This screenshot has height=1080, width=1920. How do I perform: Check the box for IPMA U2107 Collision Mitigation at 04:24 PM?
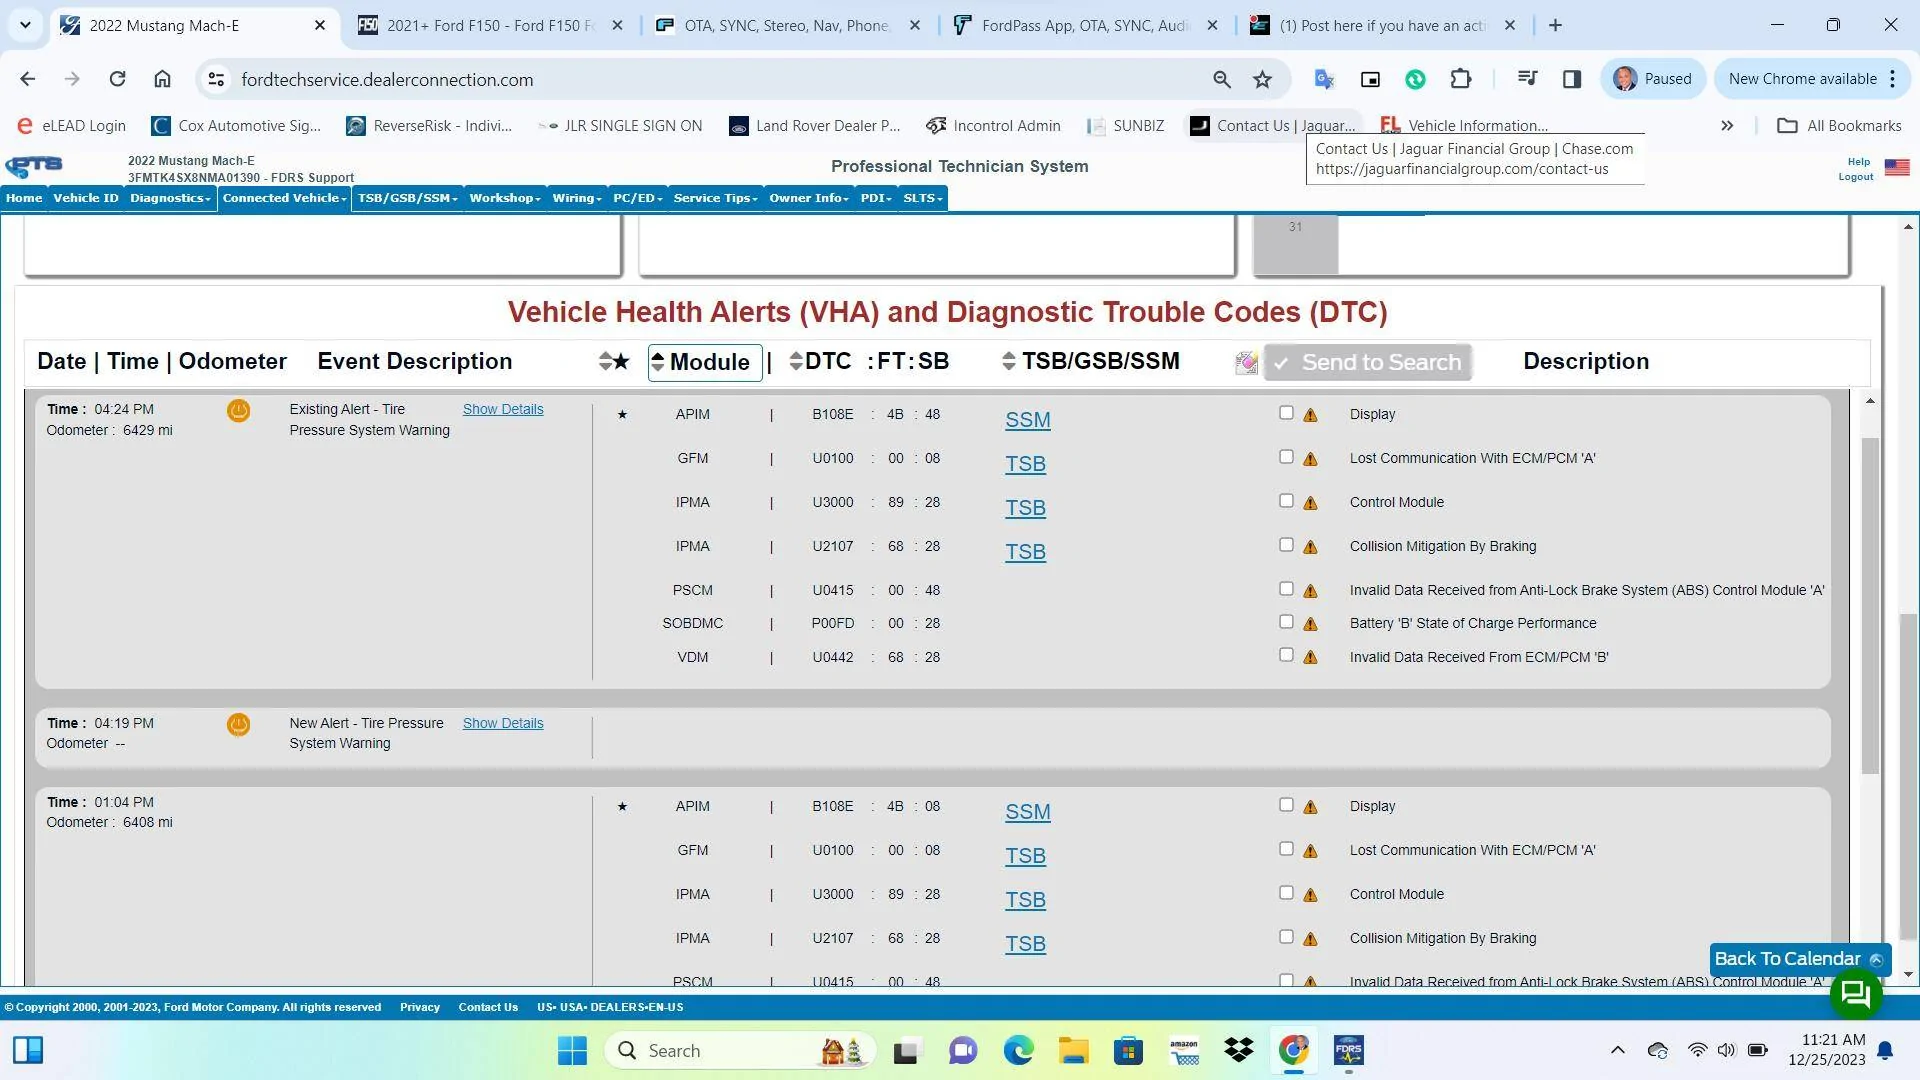click(1286, 545)
